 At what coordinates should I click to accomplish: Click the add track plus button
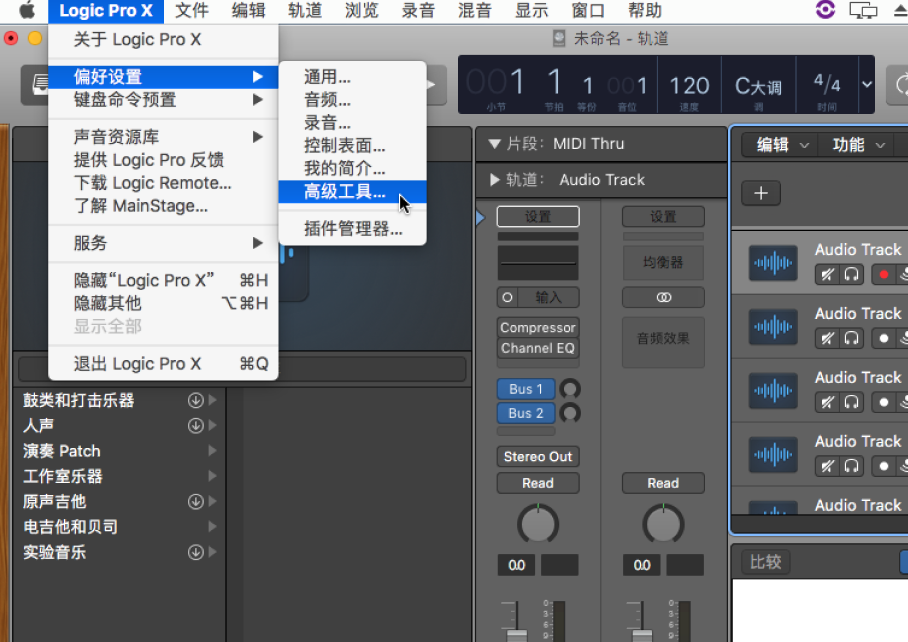point(760,193)
